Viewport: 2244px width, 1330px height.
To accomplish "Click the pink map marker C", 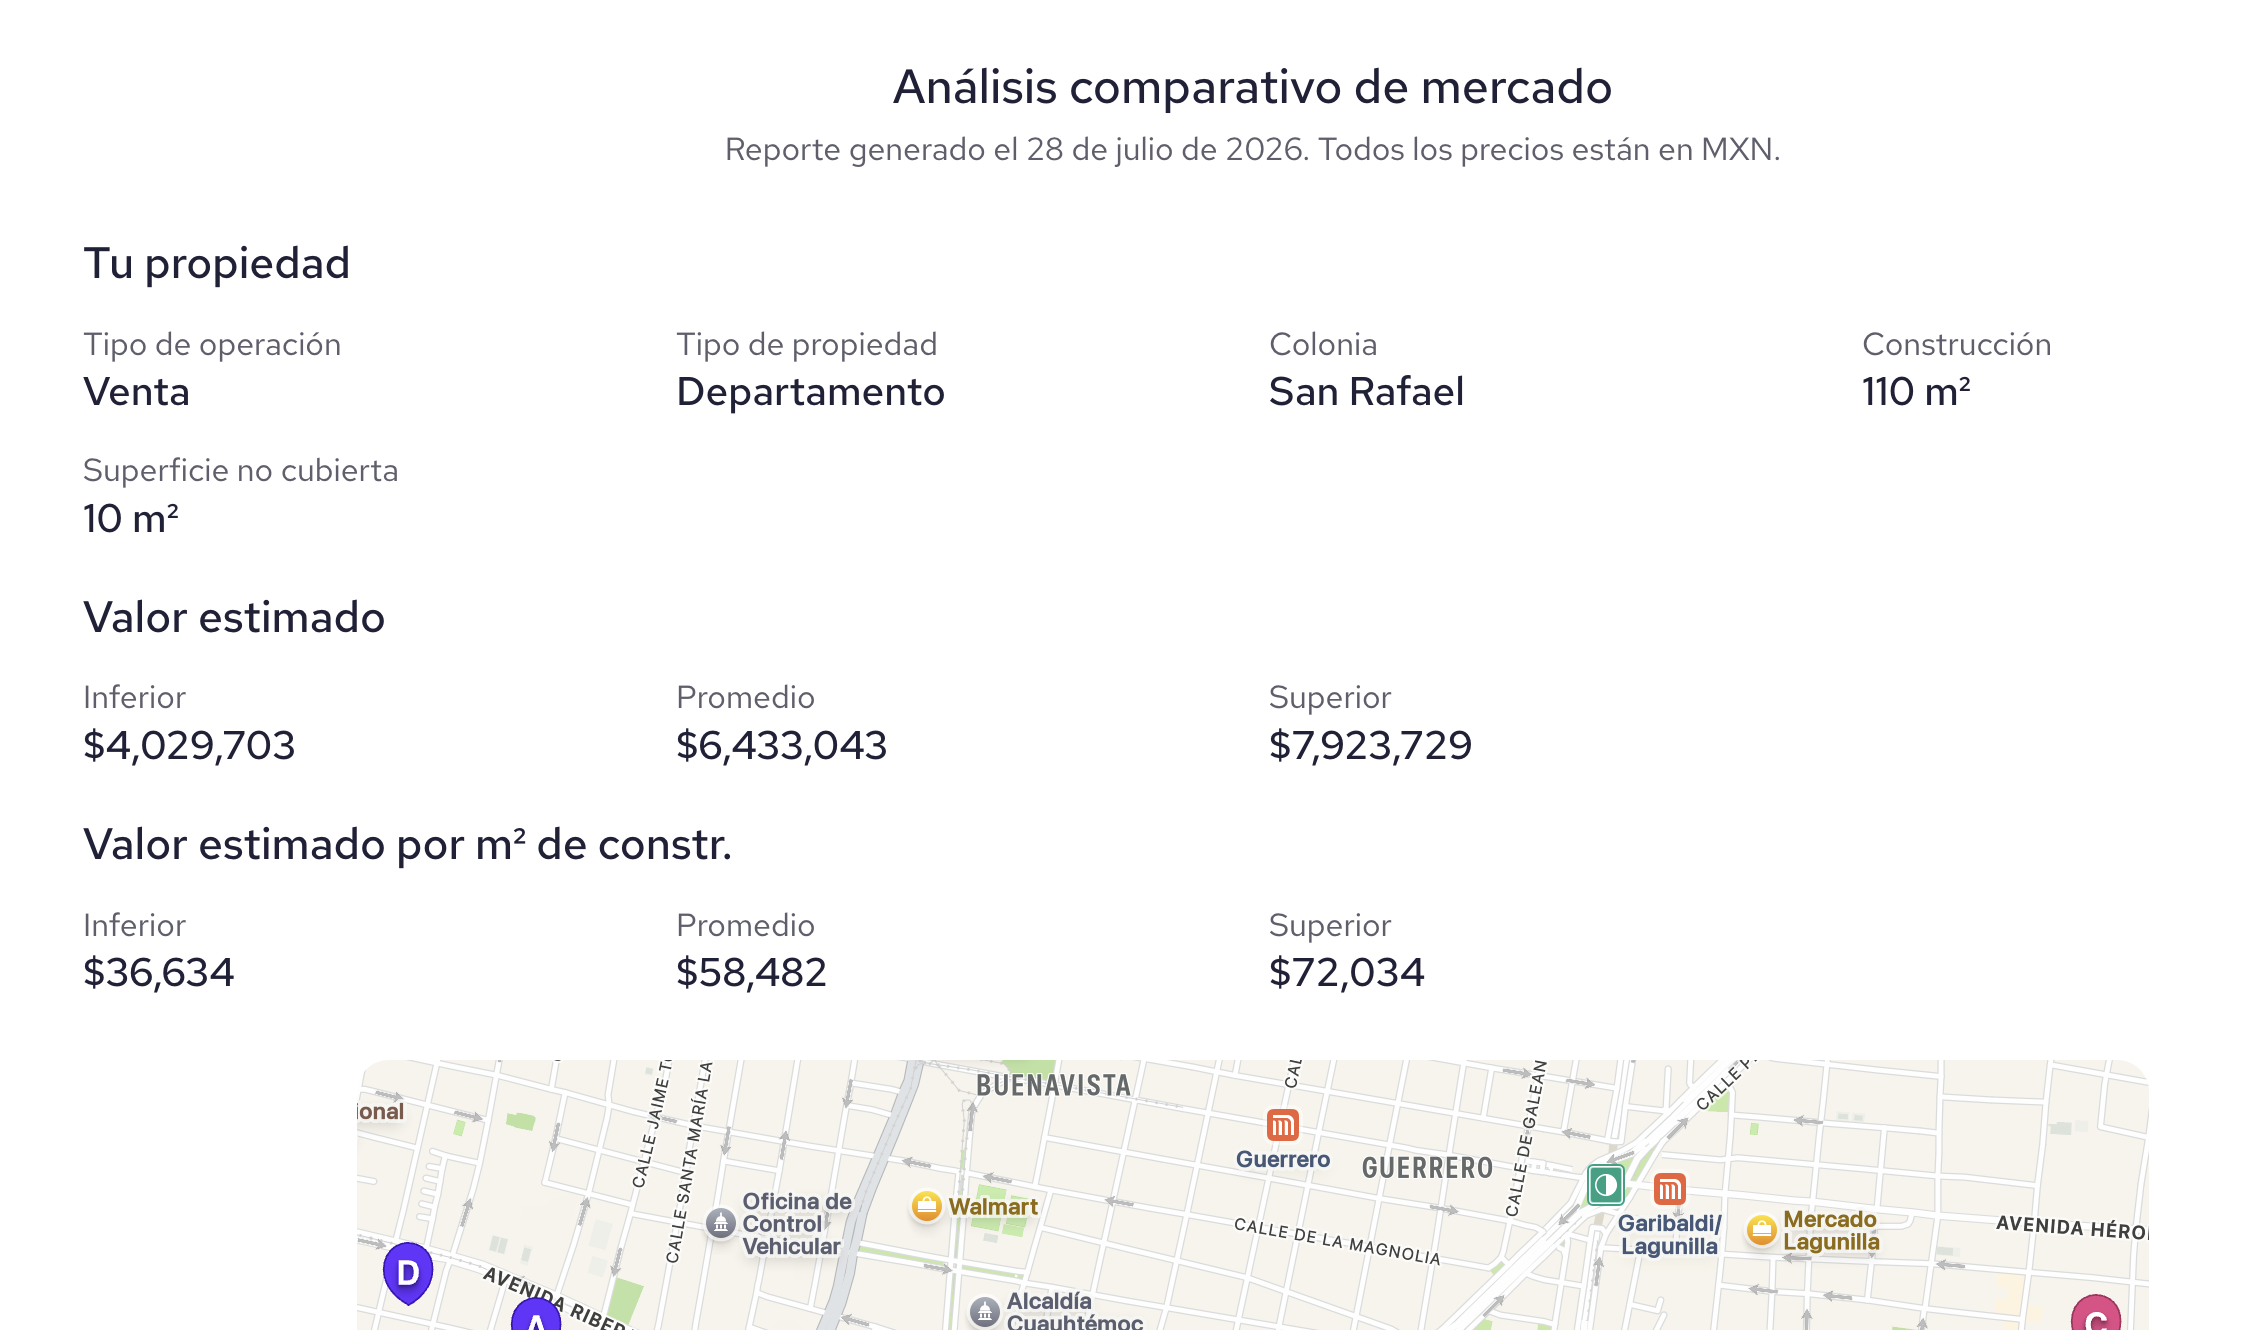I will pos(2096,1313).
